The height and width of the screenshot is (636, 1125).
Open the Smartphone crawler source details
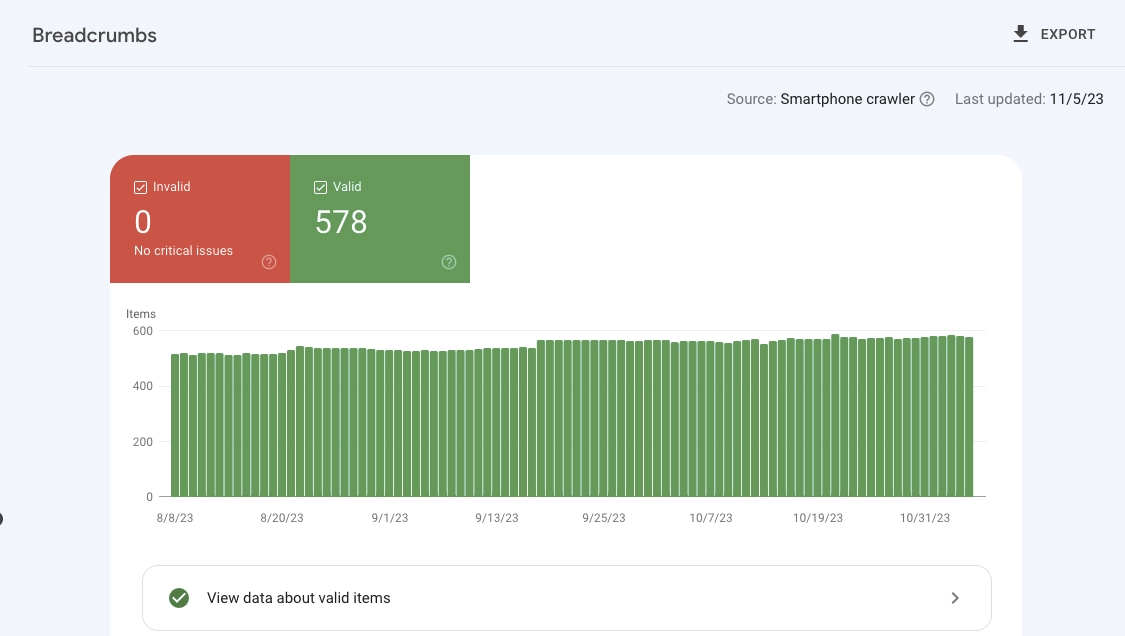coord(847,99)
